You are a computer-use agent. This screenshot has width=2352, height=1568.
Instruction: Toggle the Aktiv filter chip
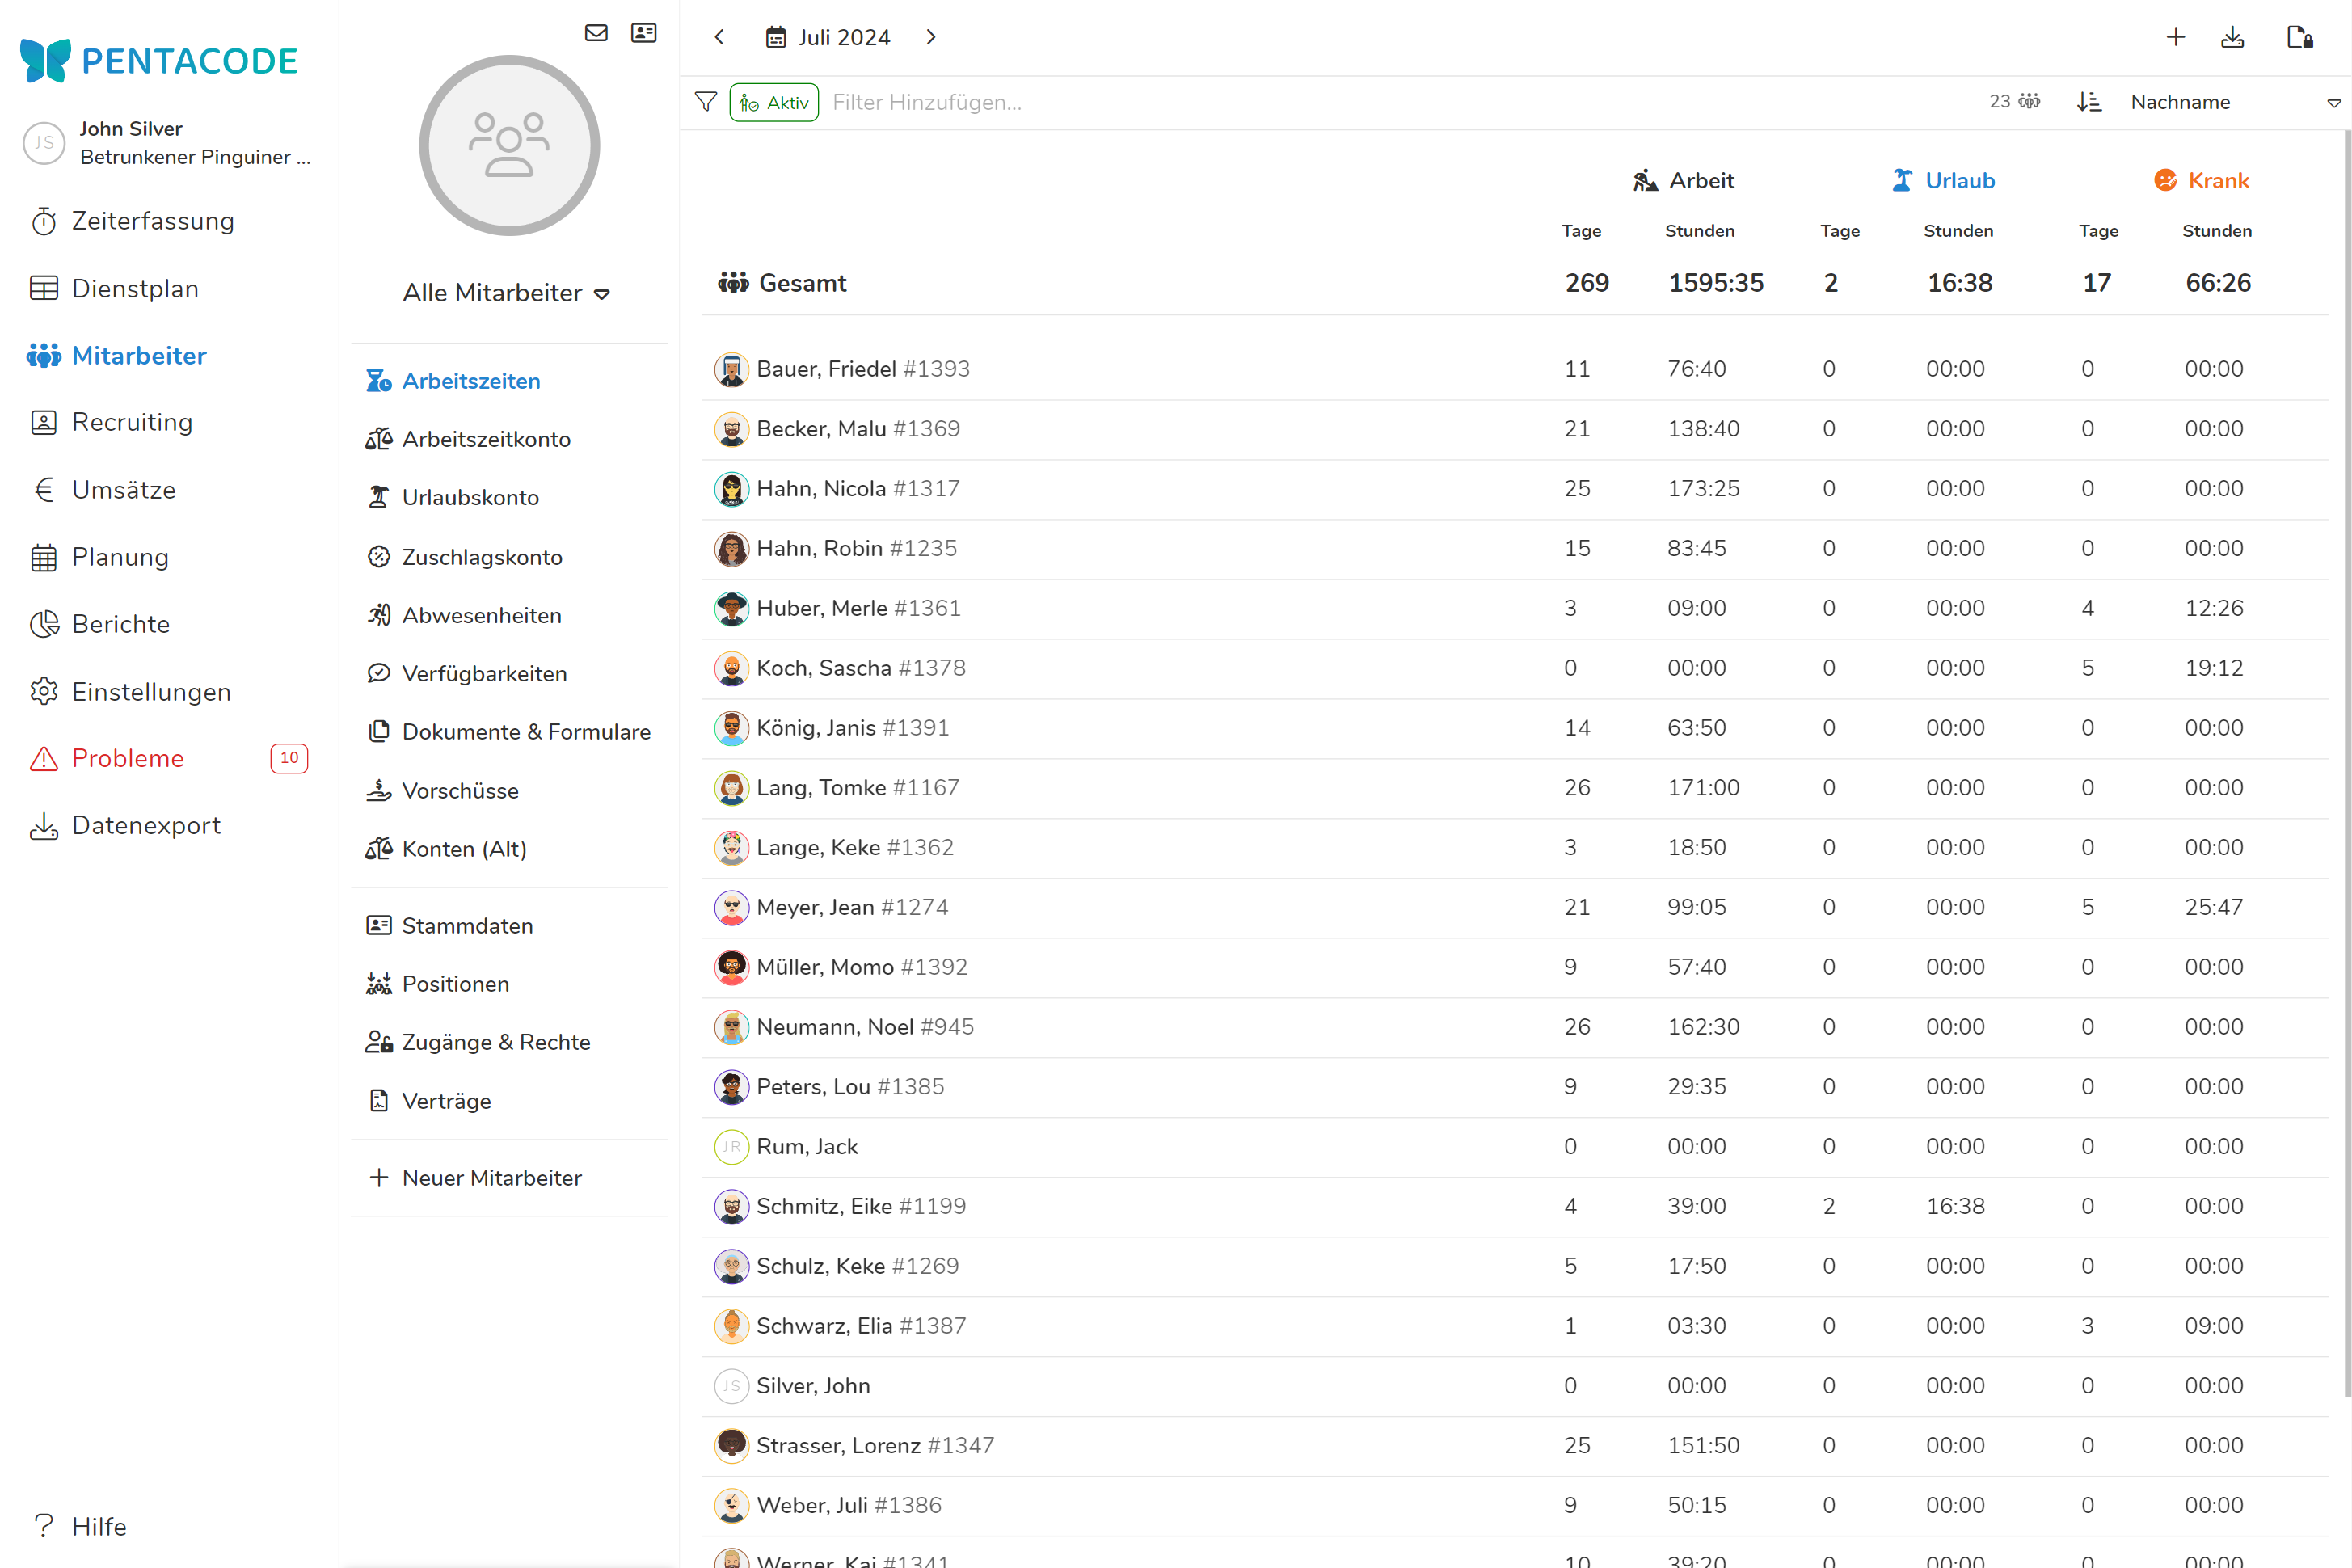click(774, 102)
